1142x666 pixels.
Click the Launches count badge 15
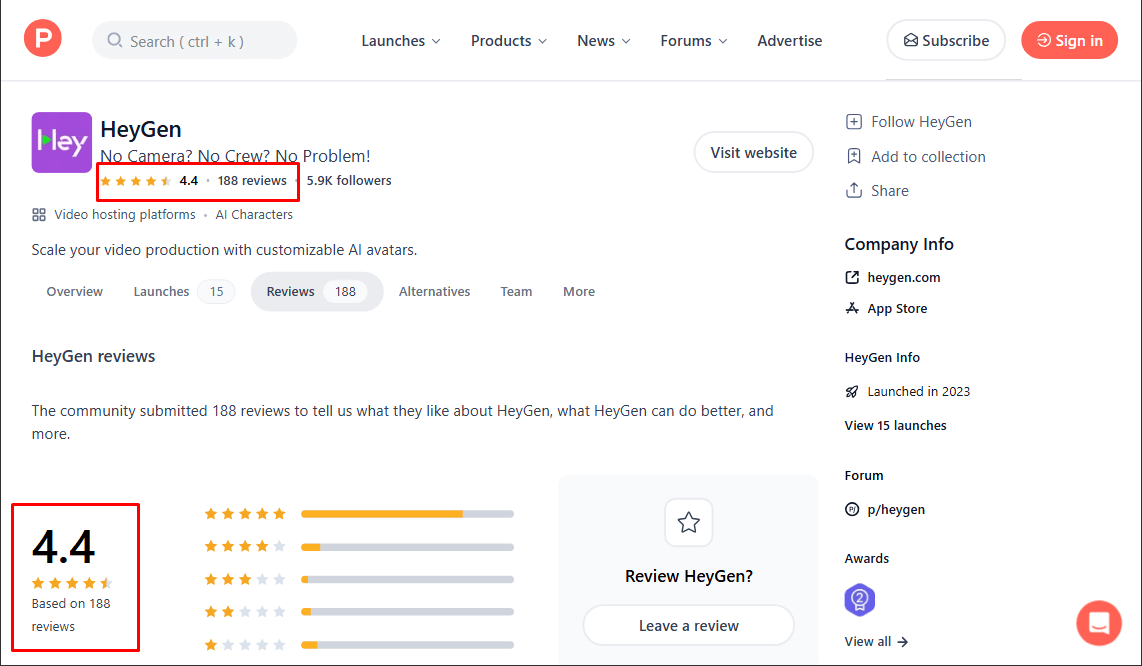216,291
